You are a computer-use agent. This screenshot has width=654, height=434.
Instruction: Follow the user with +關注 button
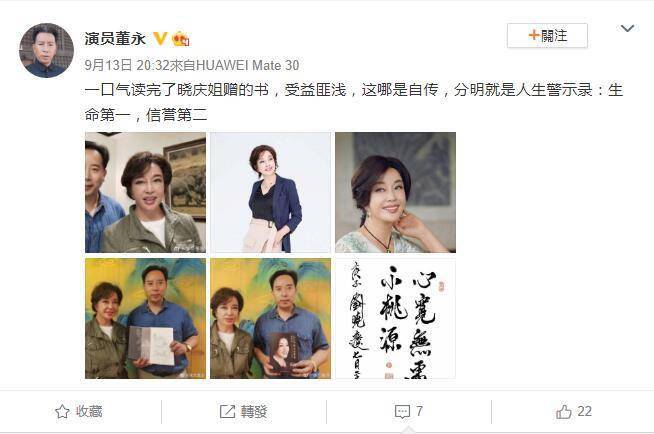pos(547,36)
